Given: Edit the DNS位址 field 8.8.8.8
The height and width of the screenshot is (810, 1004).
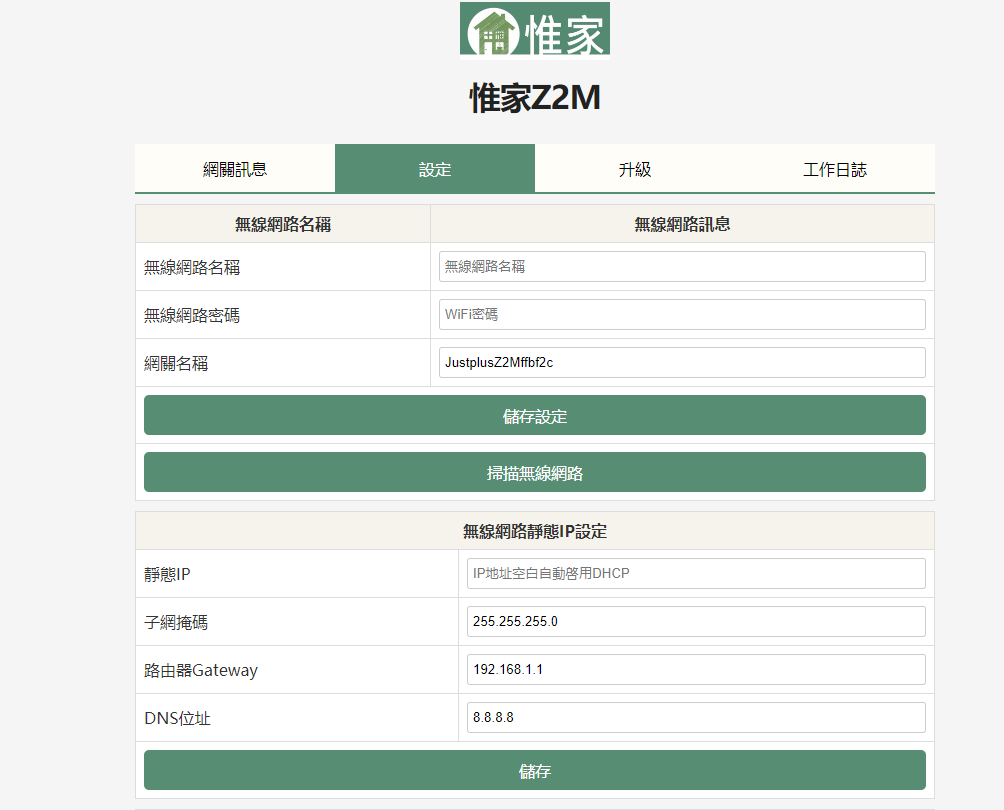Looking at the screenshot, I should tap(696, 717).
